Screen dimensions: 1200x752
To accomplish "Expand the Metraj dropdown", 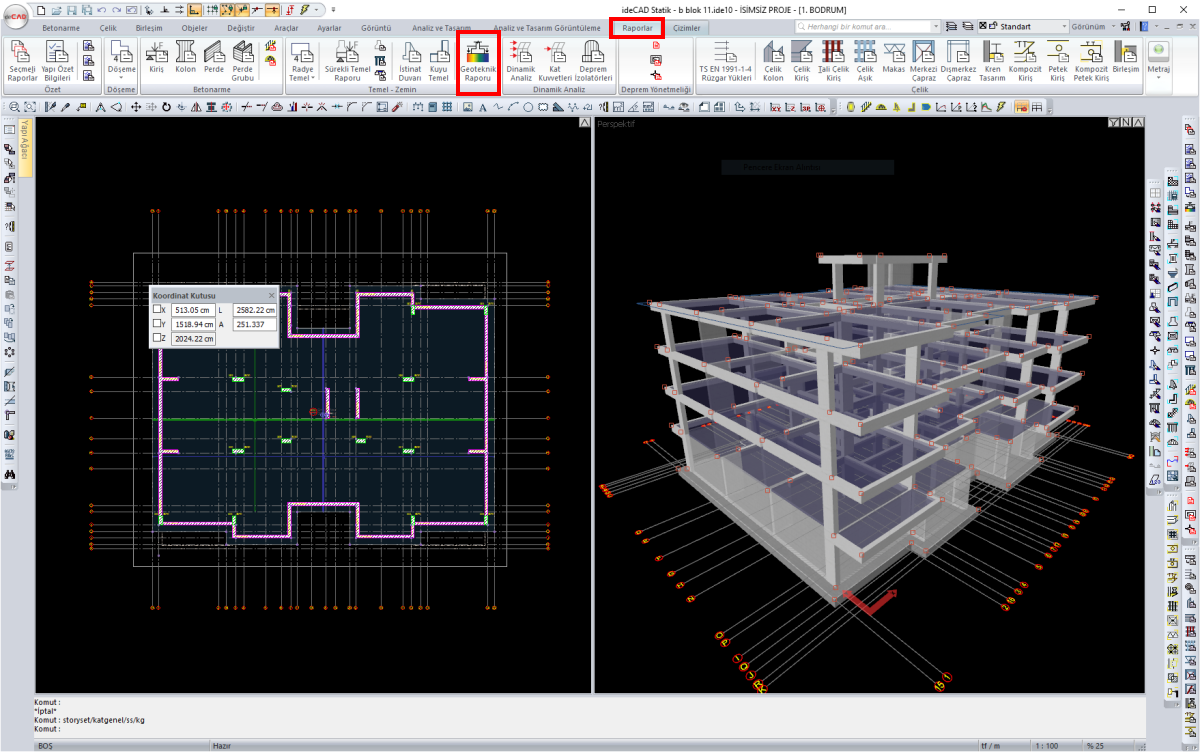I will tap(1158, 76).
